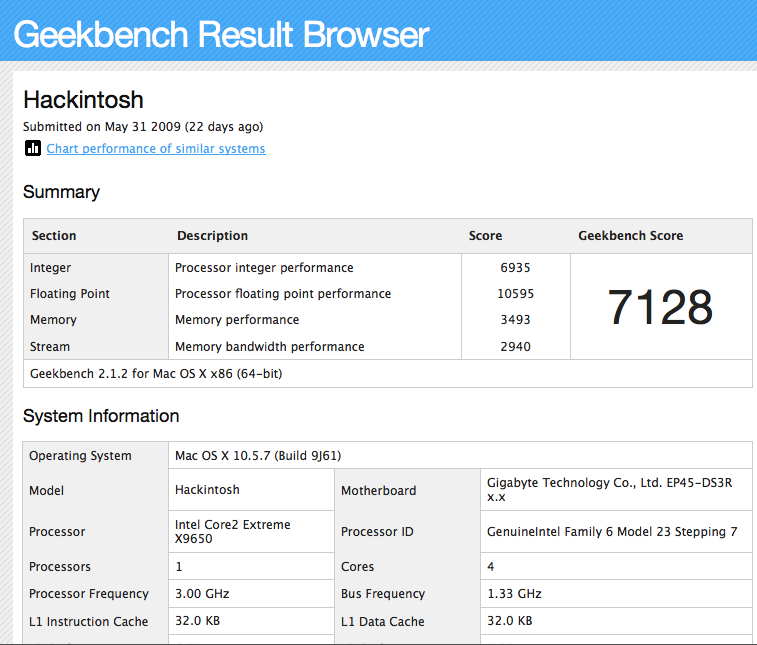Click 'Intel Core2 Extreme X9650' value
The width and height of the screenshot is (757, 645).
tap(233, 532)
